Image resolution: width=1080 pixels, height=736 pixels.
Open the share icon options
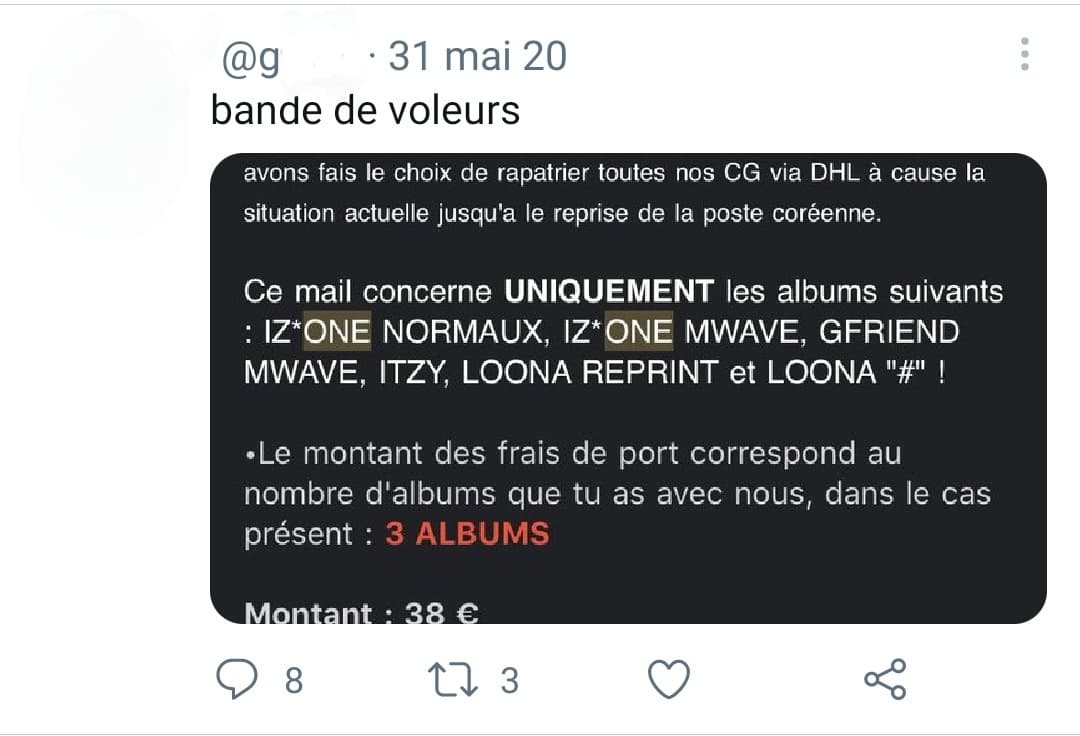(885, 680)
